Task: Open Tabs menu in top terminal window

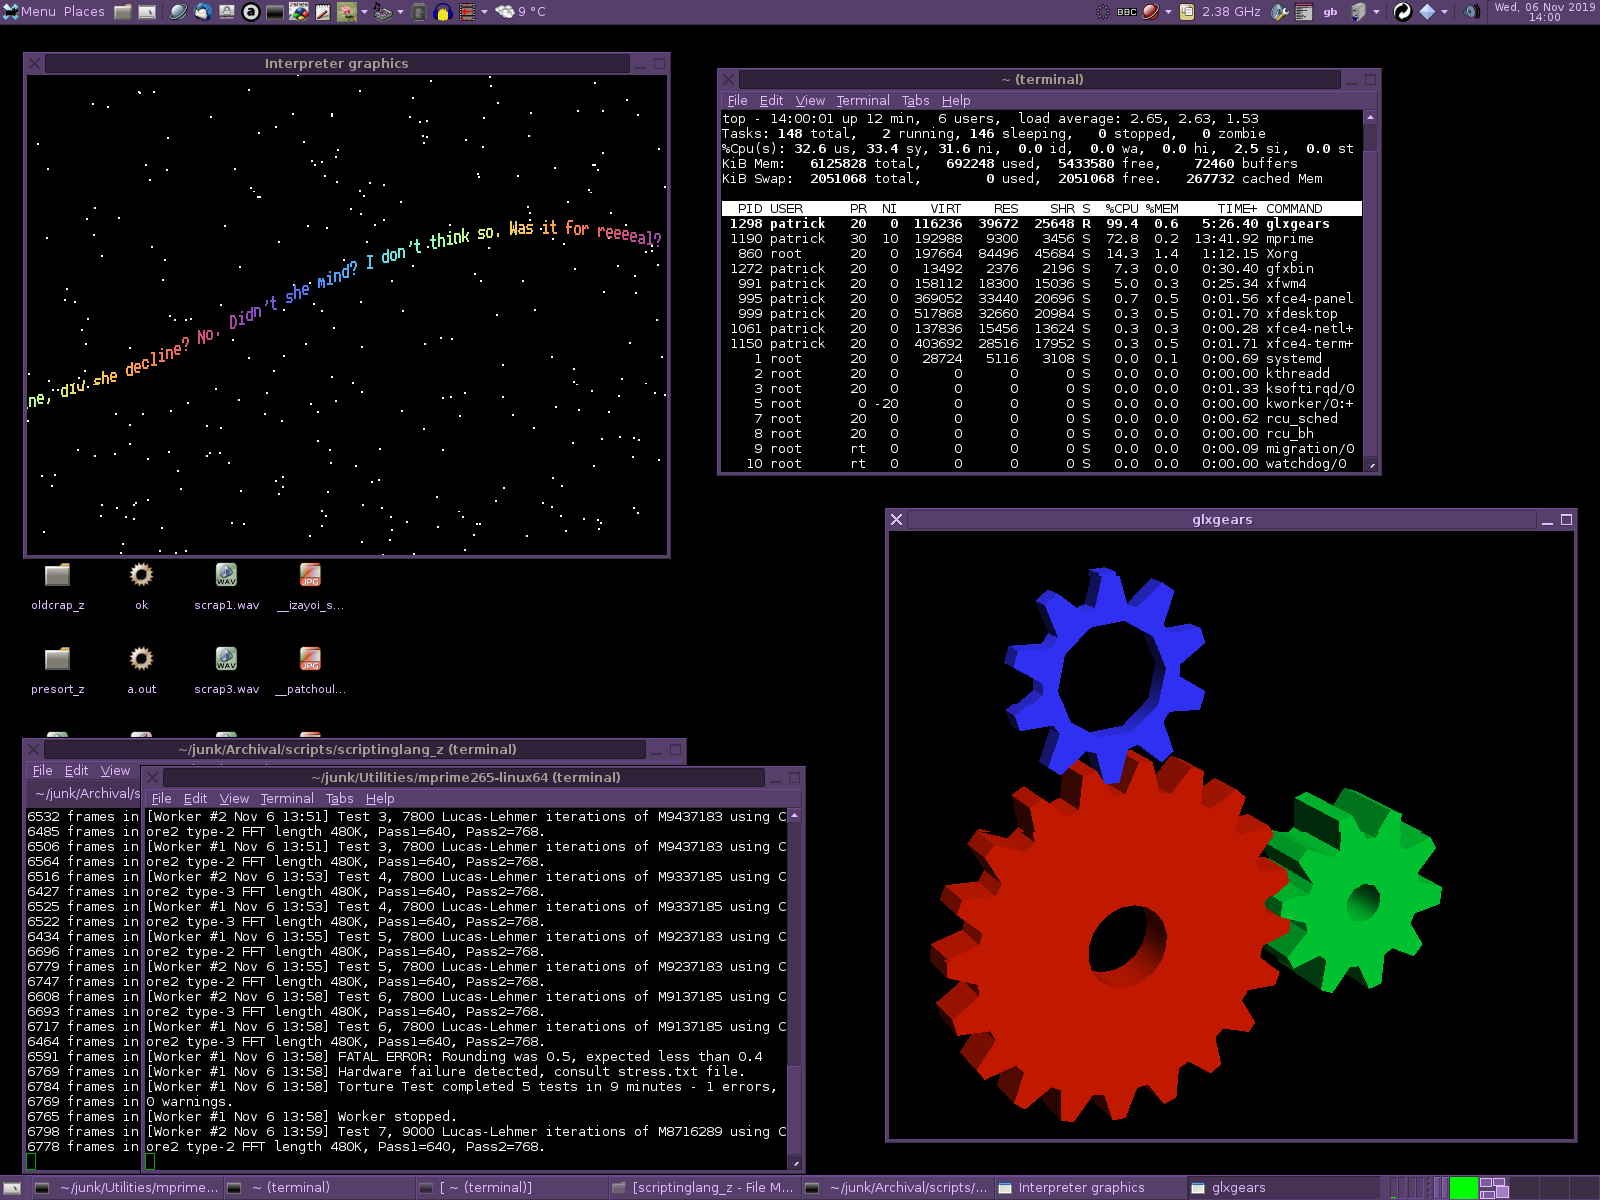Action: pos(915,100)
